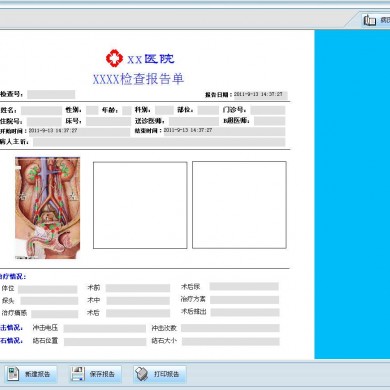This screenshot has width=390, height=390.
Task: Click the 性别 gender field
Action: pyautogui.click(x=92, y=110)
